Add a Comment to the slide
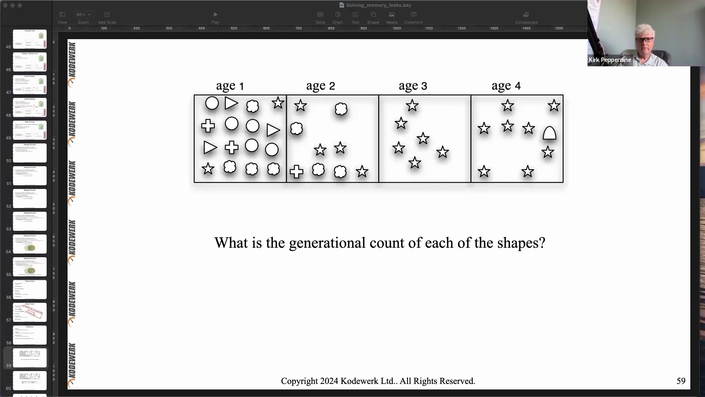Screen dimensions: 705x397 pyautogui.click(x=413, y=18)
